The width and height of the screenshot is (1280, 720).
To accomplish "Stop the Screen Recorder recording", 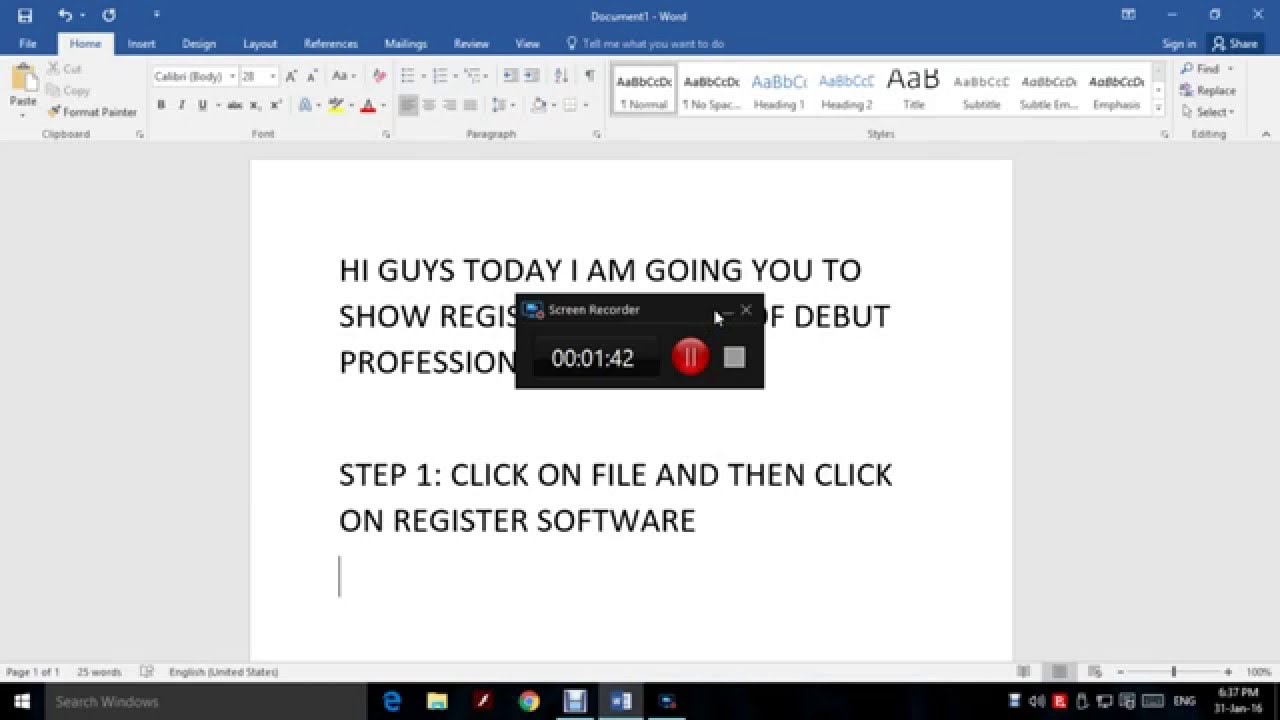I will [734, 357].
